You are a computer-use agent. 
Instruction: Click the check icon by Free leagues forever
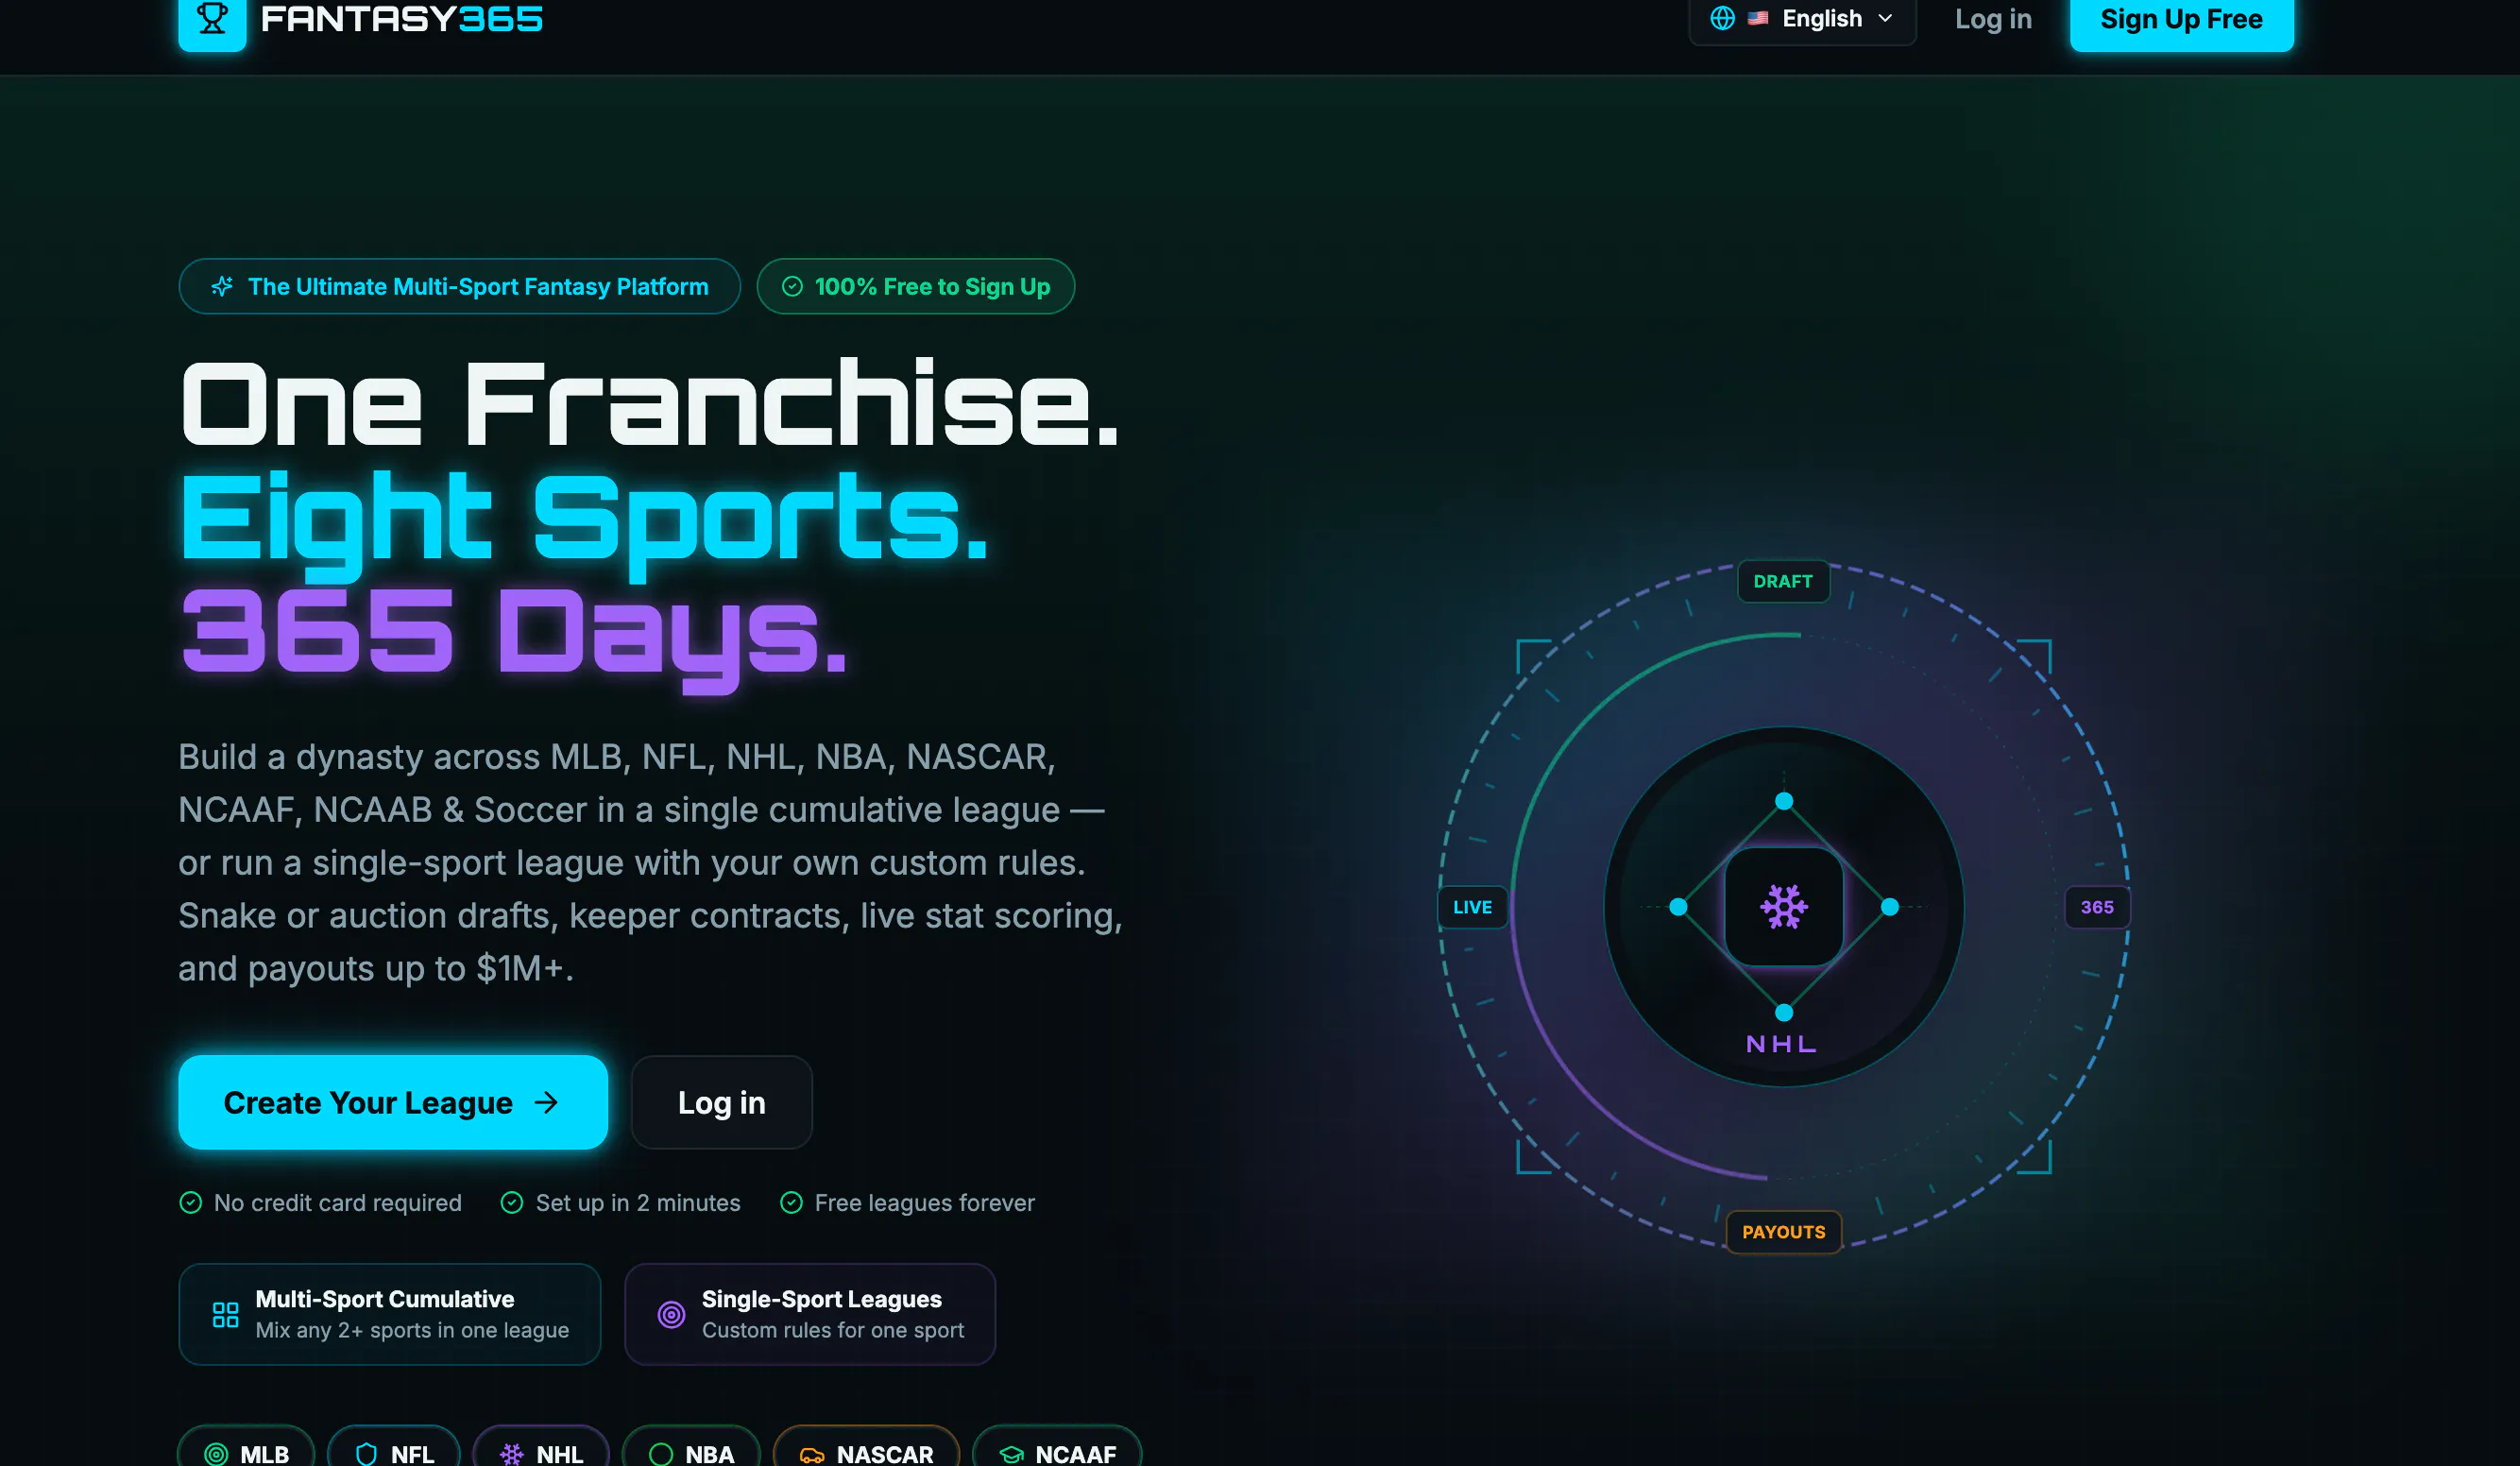tap(791, 1202)
